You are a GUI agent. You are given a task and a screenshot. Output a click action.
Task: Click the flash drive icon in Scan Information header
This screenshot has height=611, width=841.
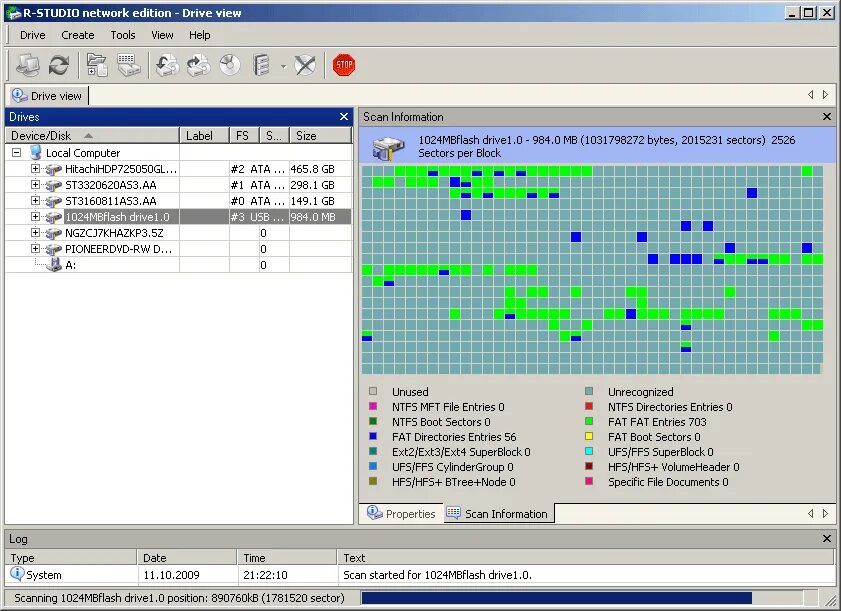pos(388,148)
